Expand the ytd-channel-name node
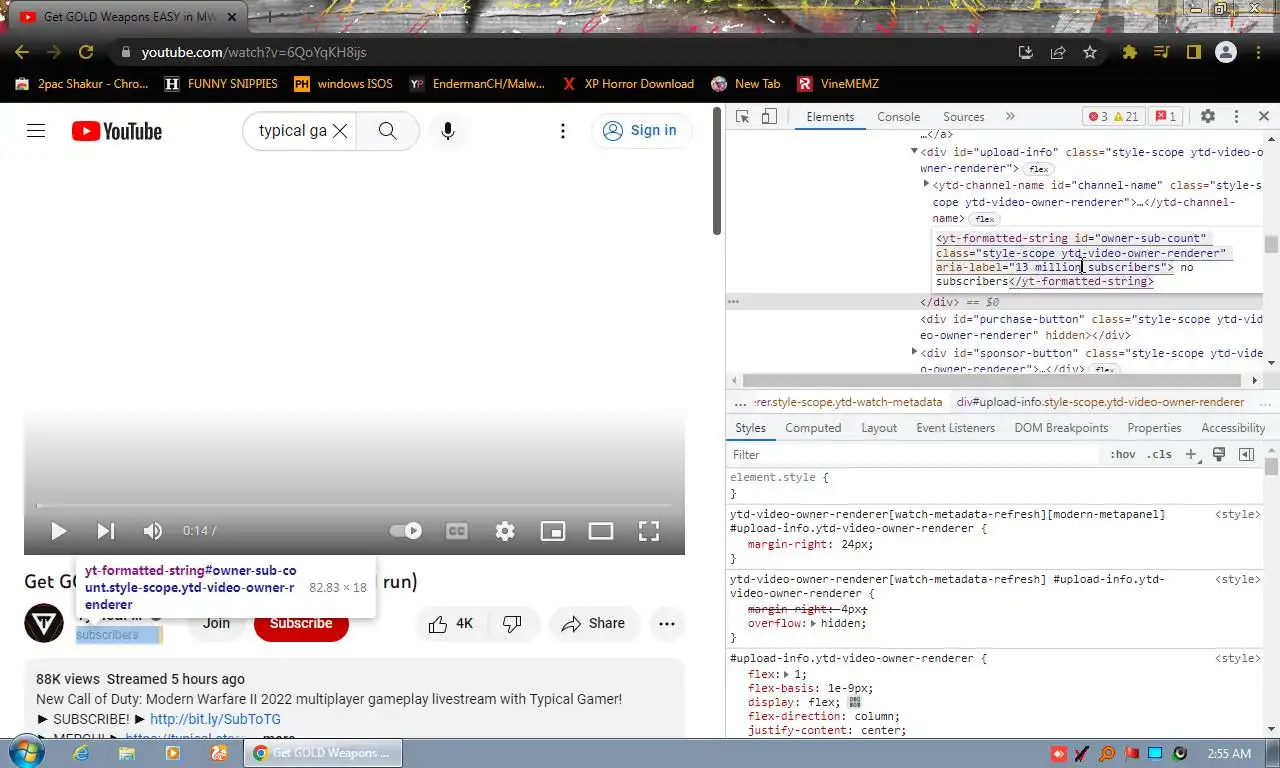 tap(926, 185)
